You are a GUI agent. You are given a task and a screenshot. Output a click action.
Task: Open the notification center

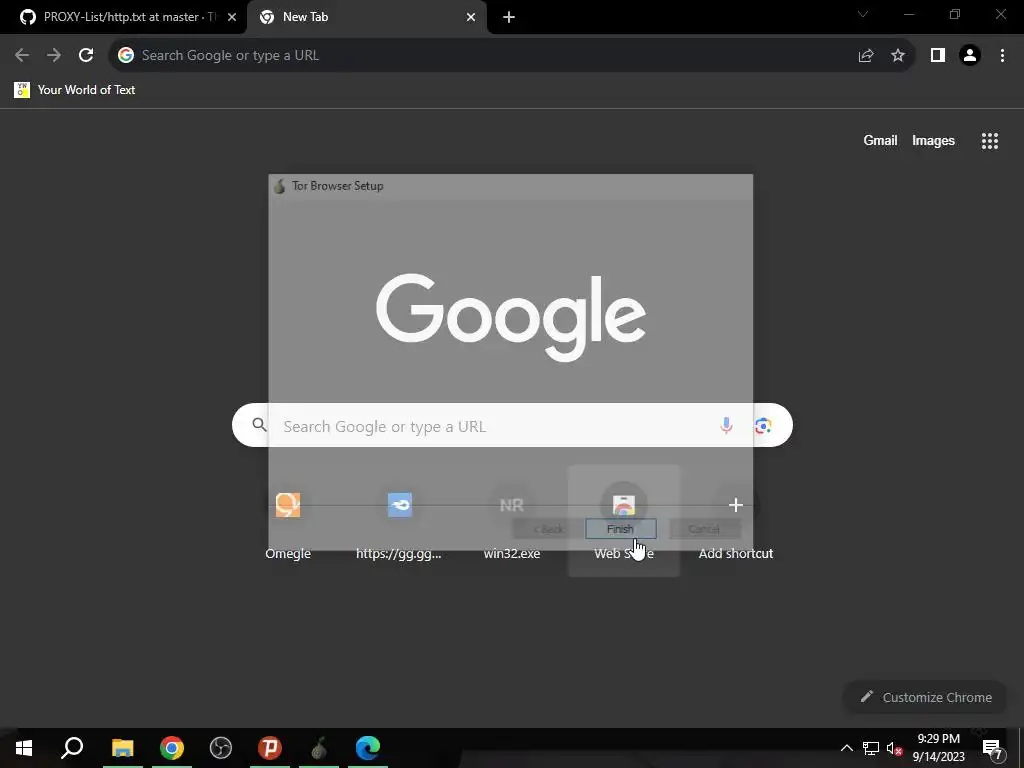click(993, 748)
